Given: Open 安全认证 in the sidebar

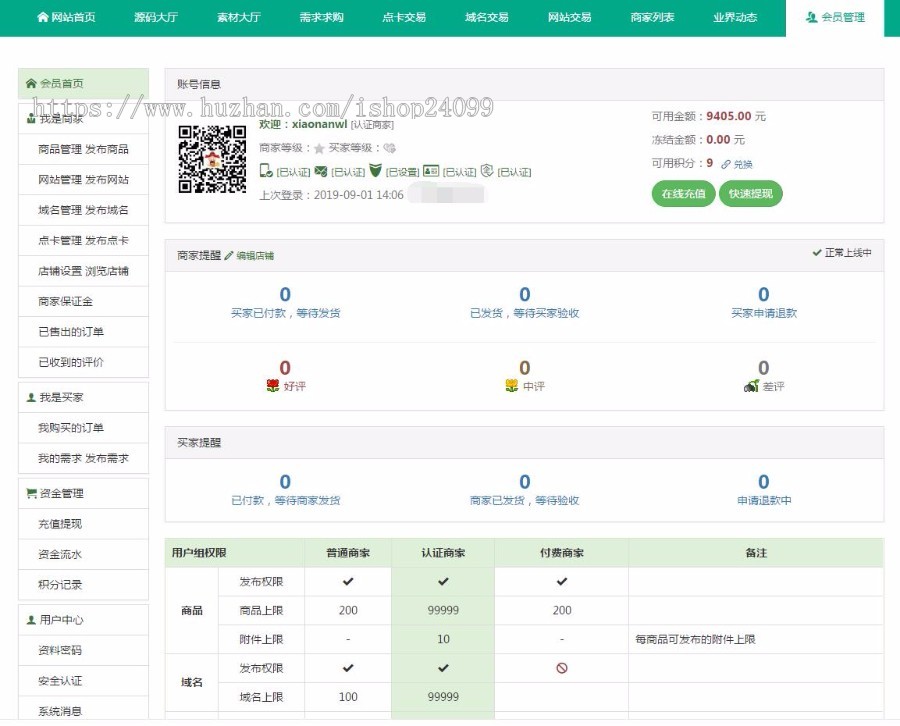Looking at the screenshot, I should [60, 681].
